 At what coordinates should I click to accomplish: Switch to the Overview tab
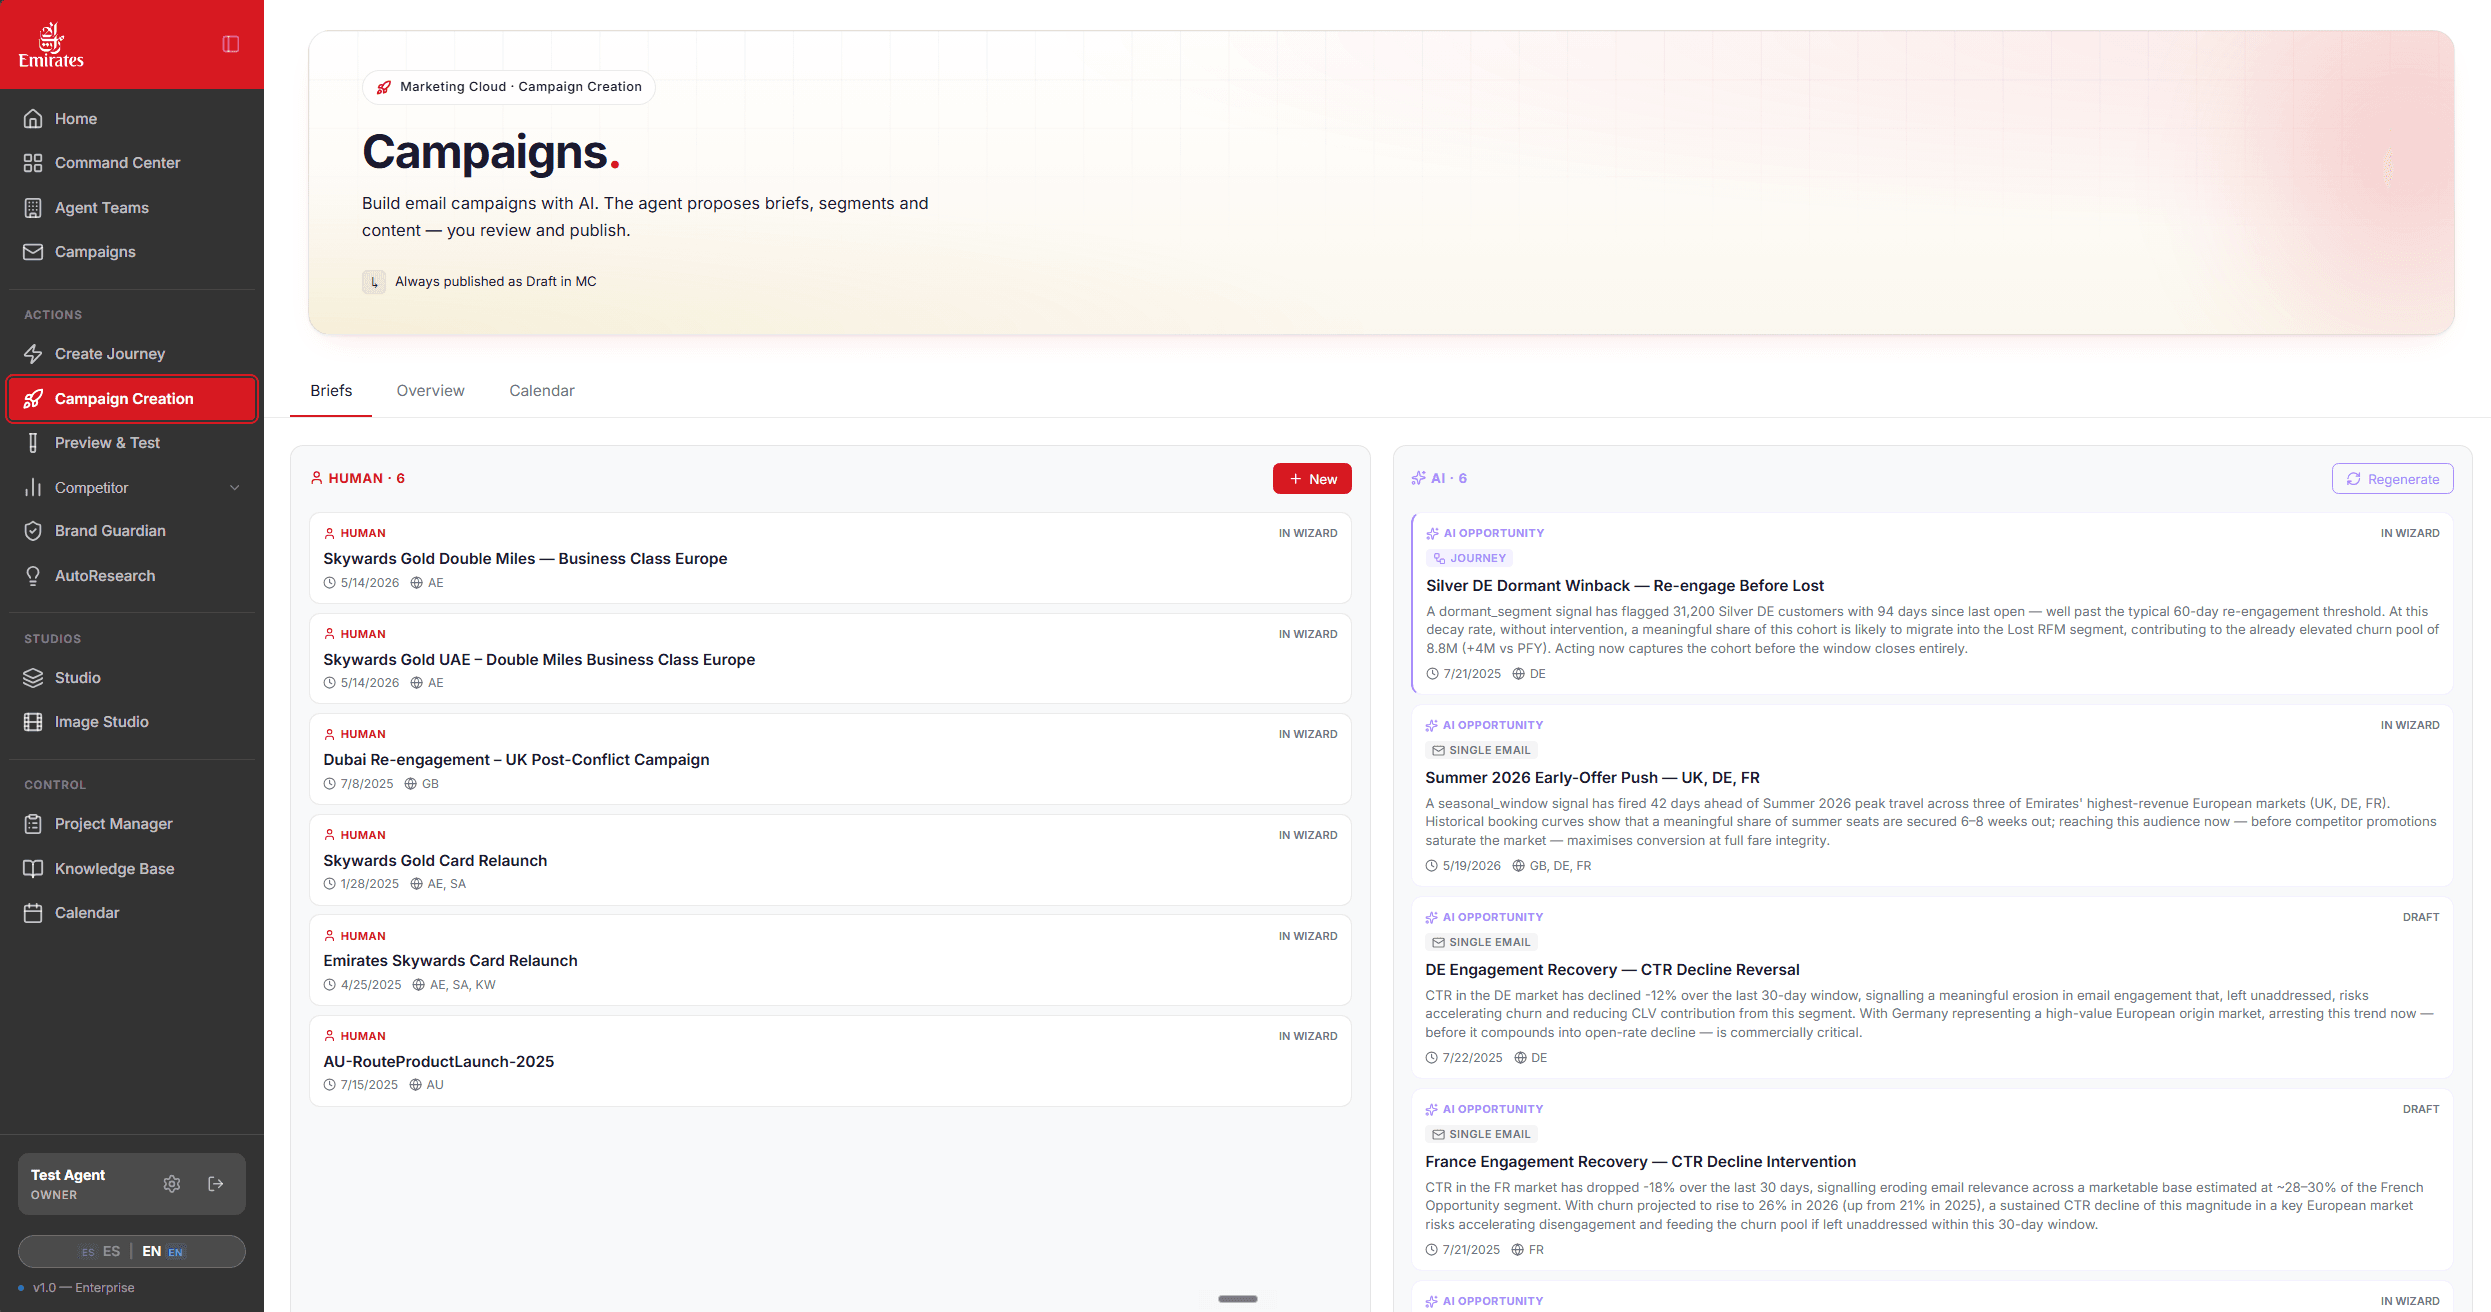430,390
